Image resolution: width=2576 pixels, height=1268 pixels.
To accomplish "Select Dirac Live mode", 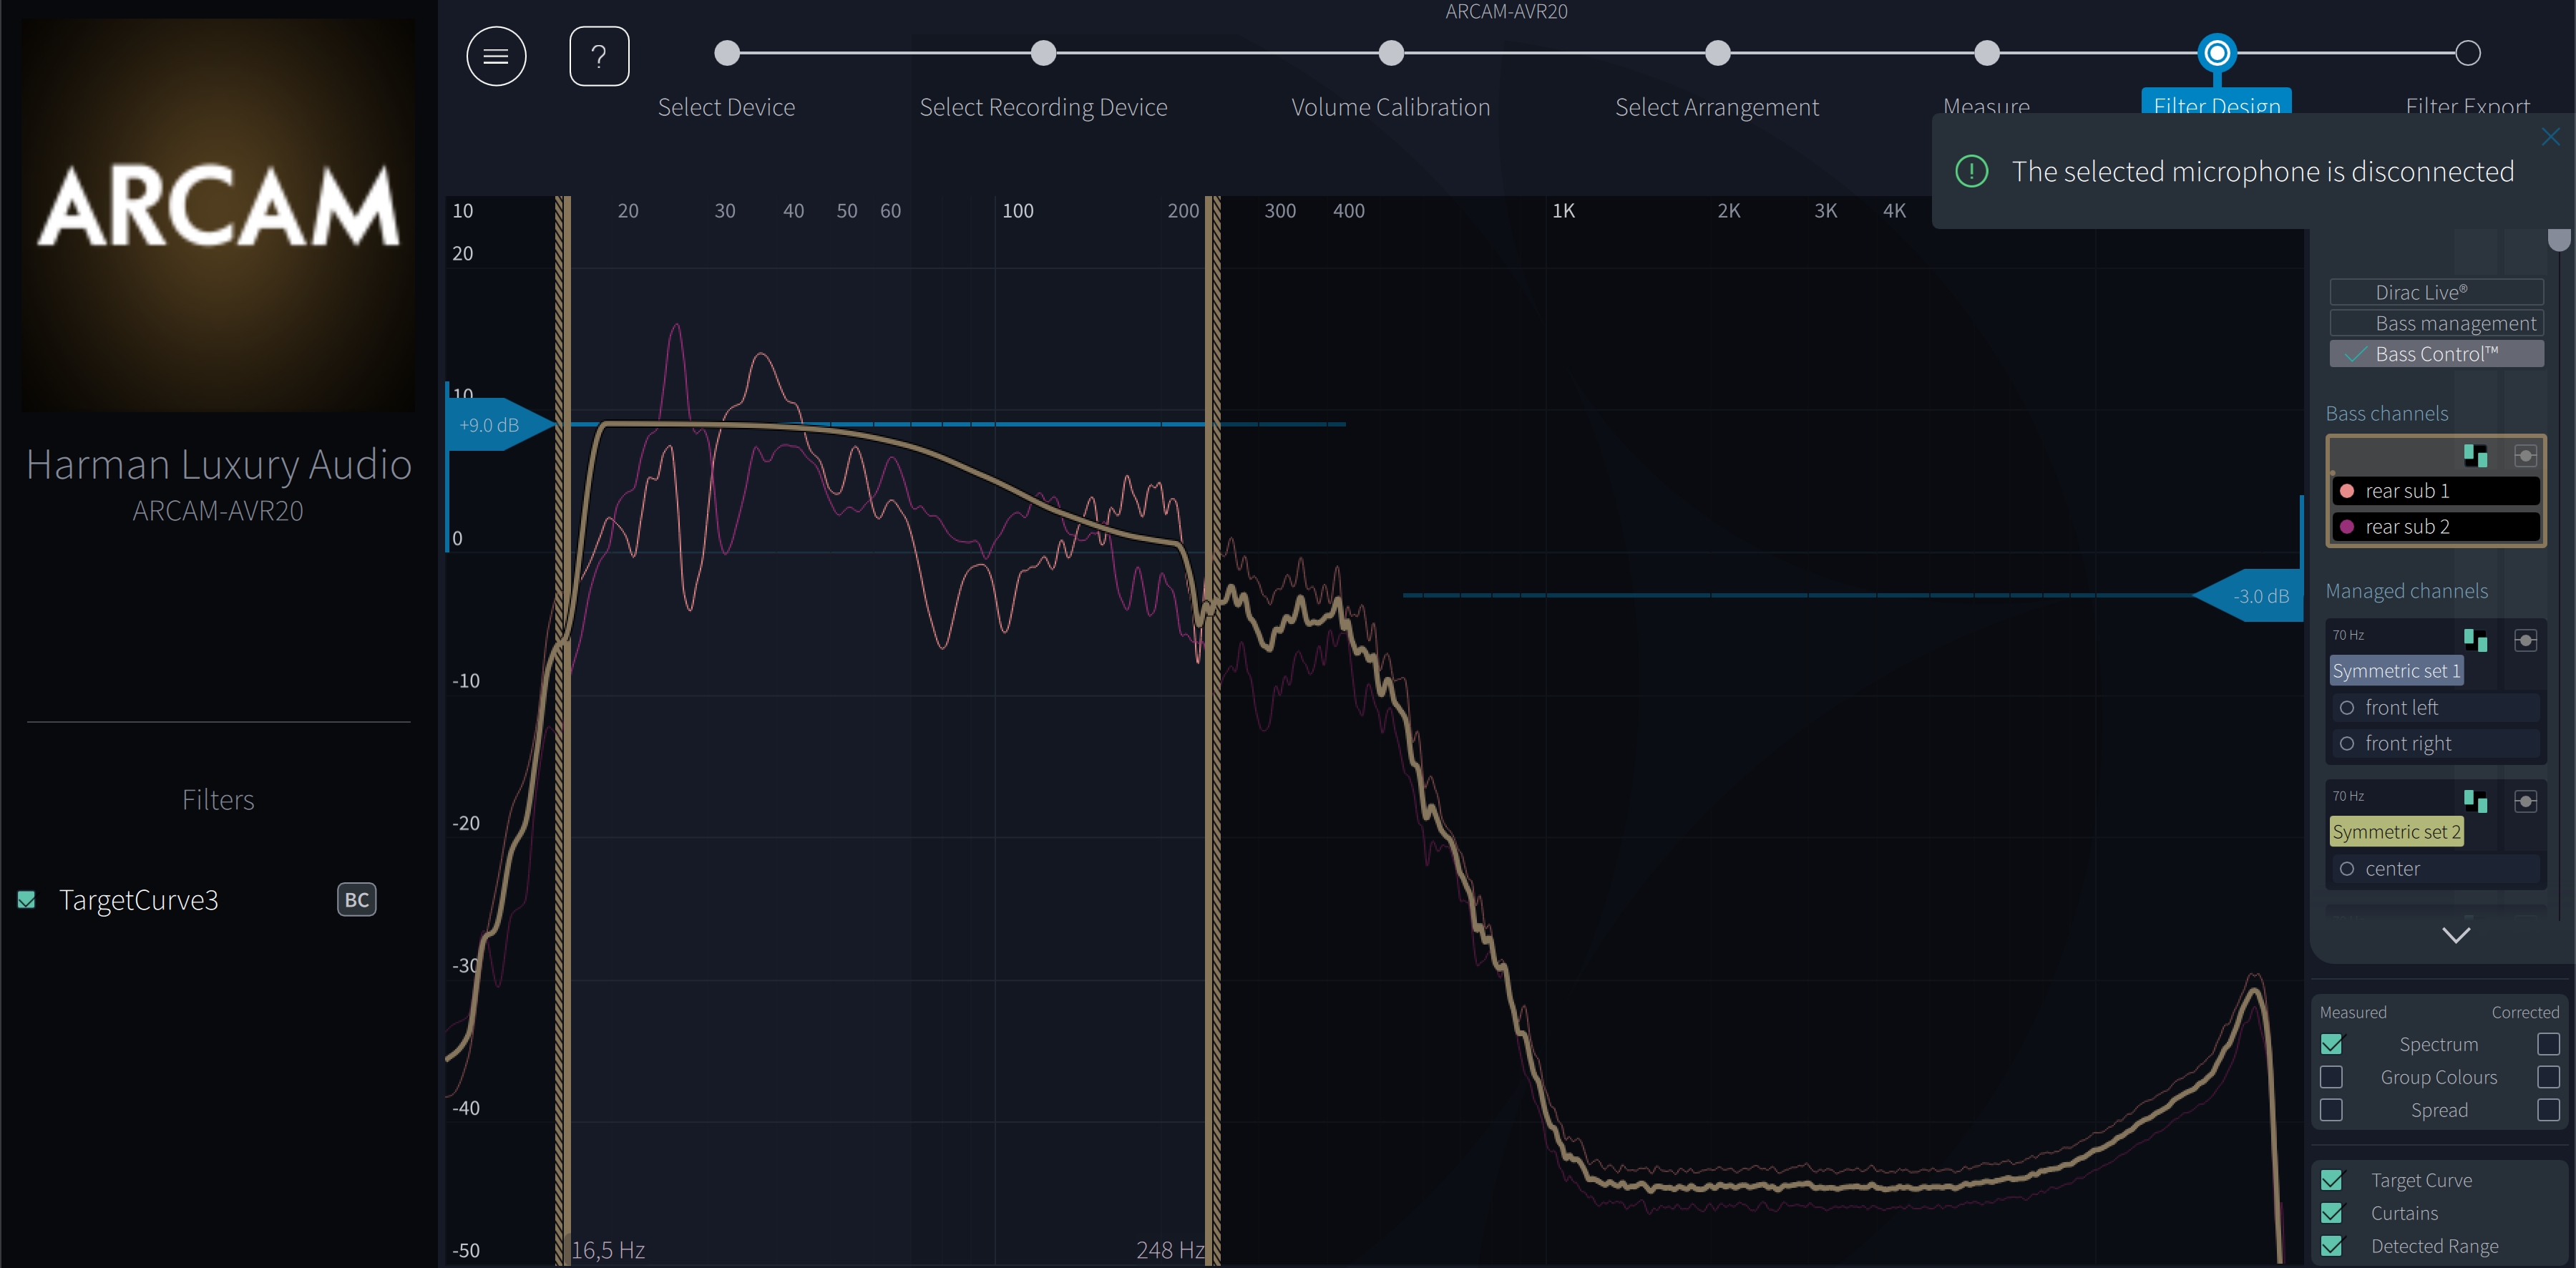I will pos(2436,292).
